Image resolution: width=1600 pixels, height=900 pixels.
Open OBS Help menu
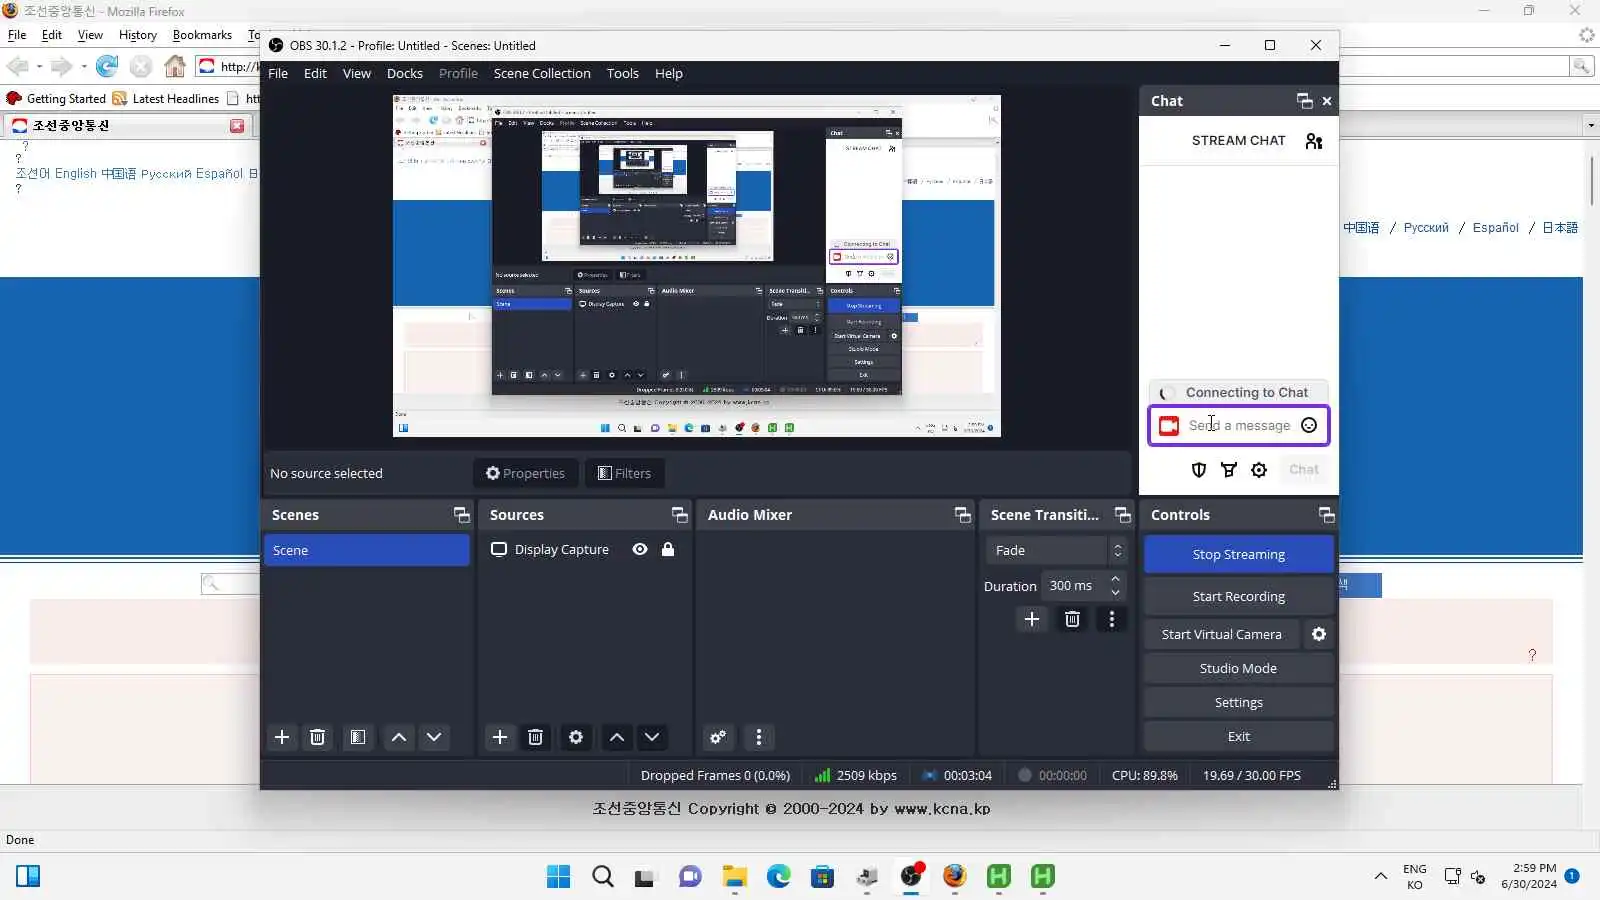point(669,73)
